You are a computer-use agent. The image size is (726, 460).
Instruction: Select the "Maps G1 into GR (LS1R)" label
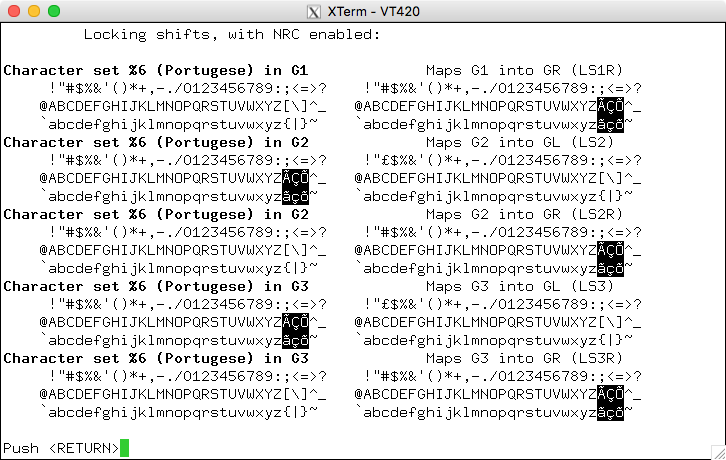(524, 70)
